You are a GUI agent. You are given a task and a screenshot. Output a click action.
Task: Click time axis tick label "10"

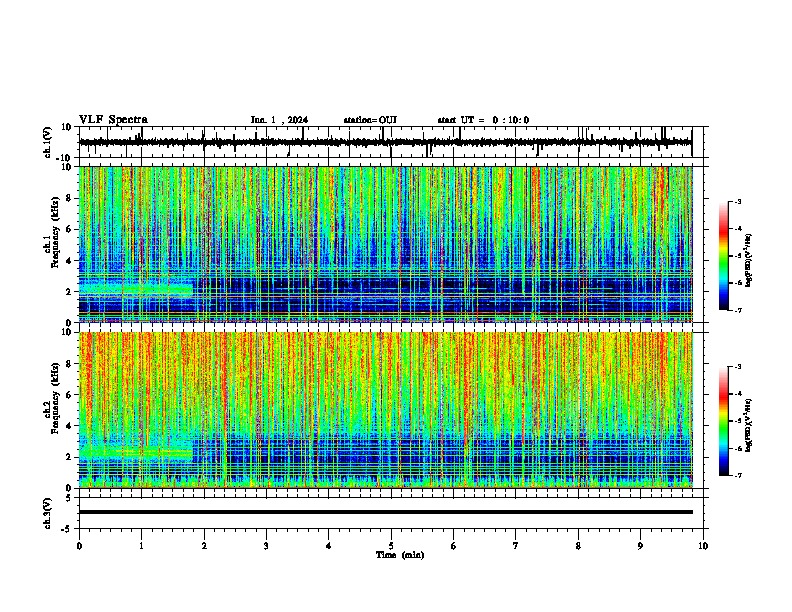point(703,546)
